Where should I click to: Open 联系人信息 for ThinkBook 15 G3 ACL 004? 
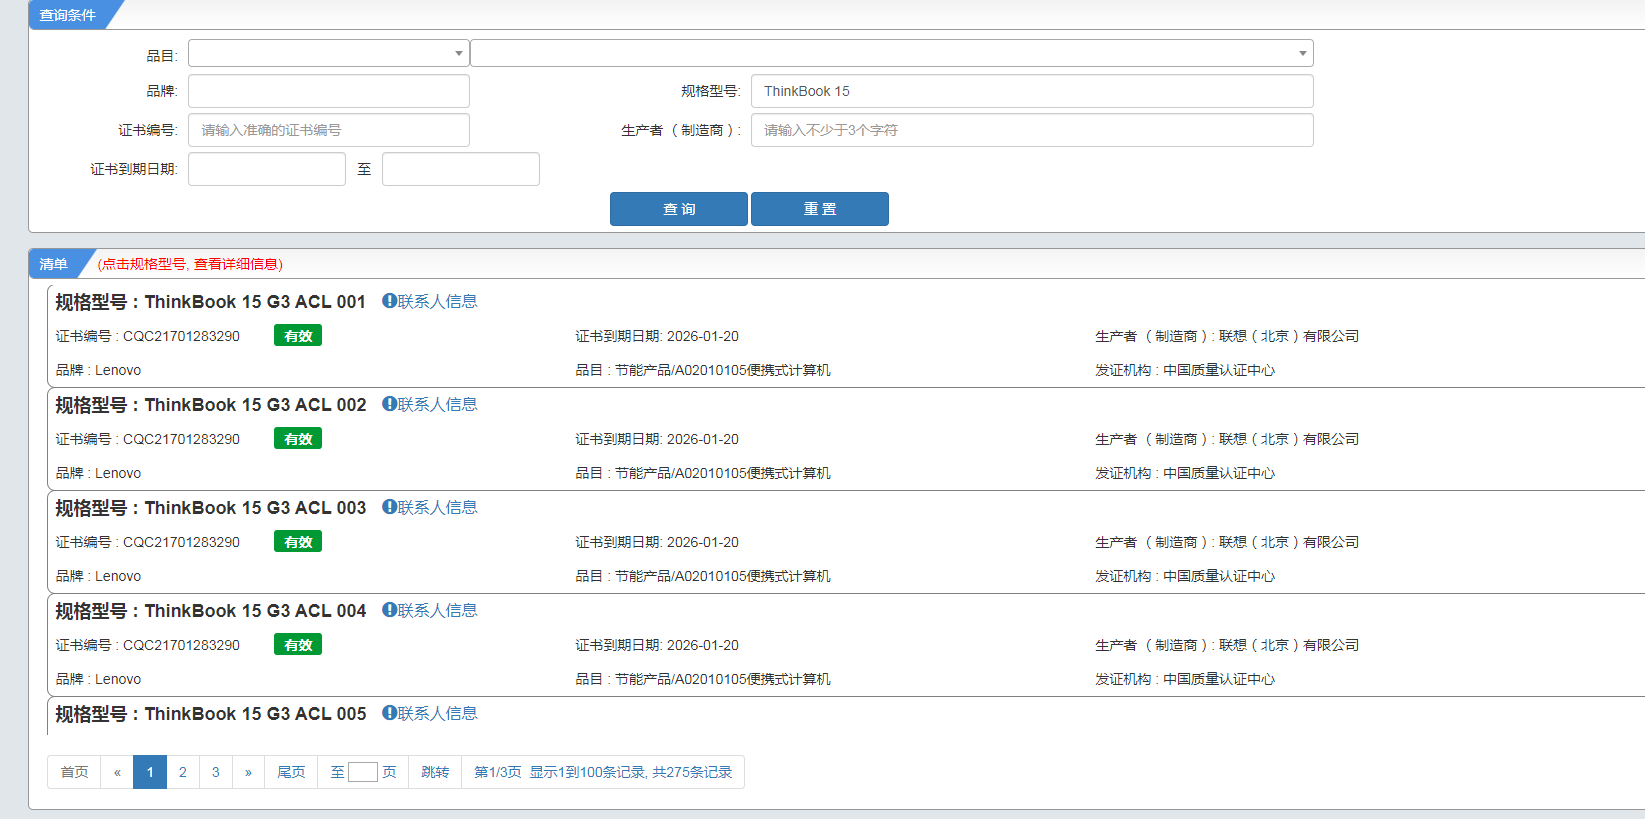point(437,610)
